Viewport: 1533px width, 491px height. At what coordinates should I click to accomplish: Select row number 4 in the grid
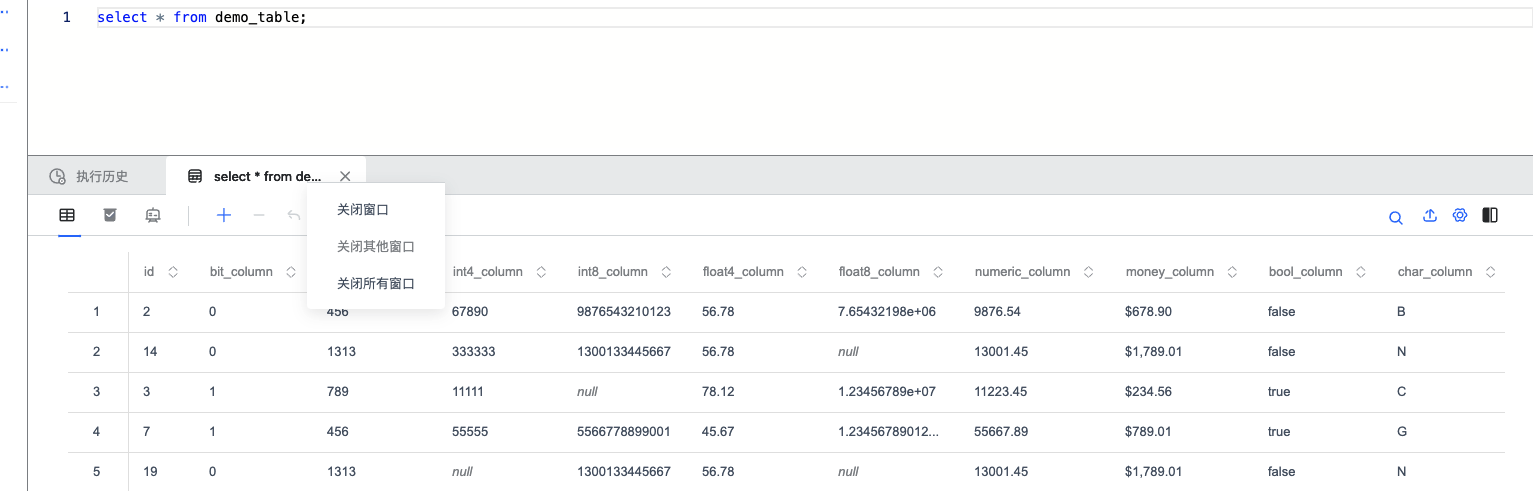96,432
